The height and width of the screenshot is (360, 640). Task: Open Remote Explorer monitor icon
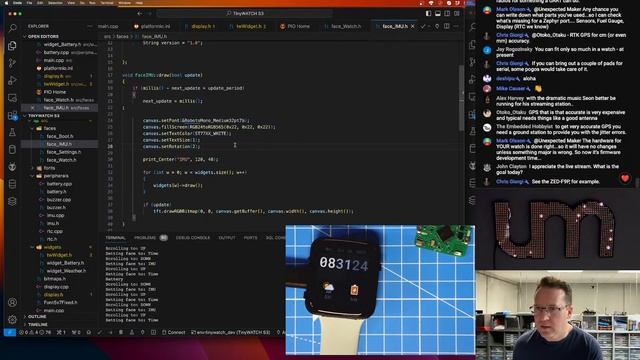[x=12, y=98]
